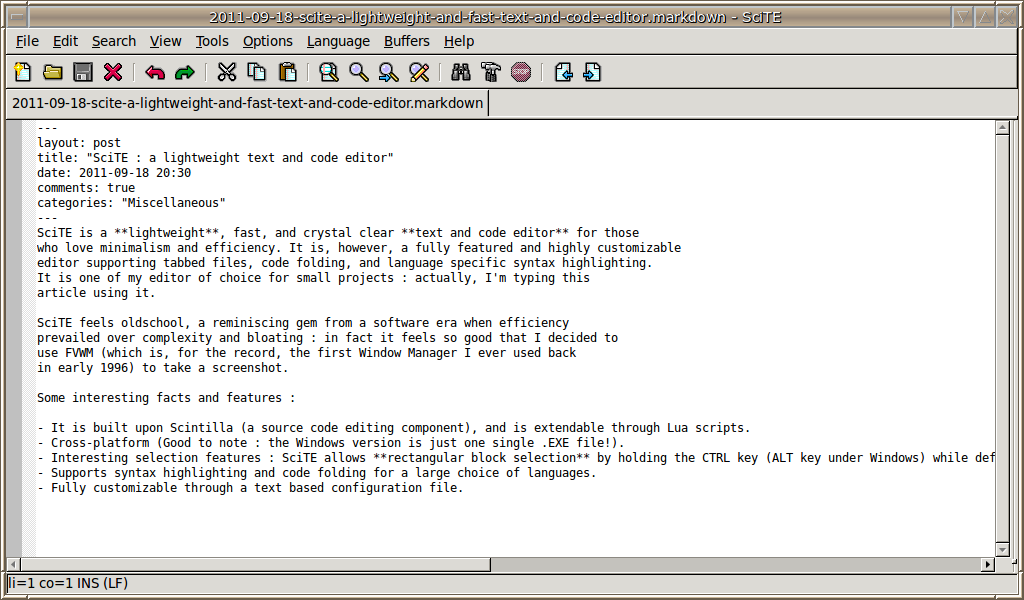Switch to next buffer icon
1024x600 pixels.
point(592,72)
